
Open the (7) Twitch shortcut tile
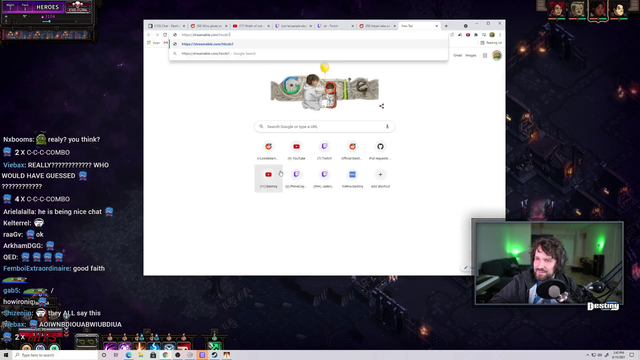(324, 151)
